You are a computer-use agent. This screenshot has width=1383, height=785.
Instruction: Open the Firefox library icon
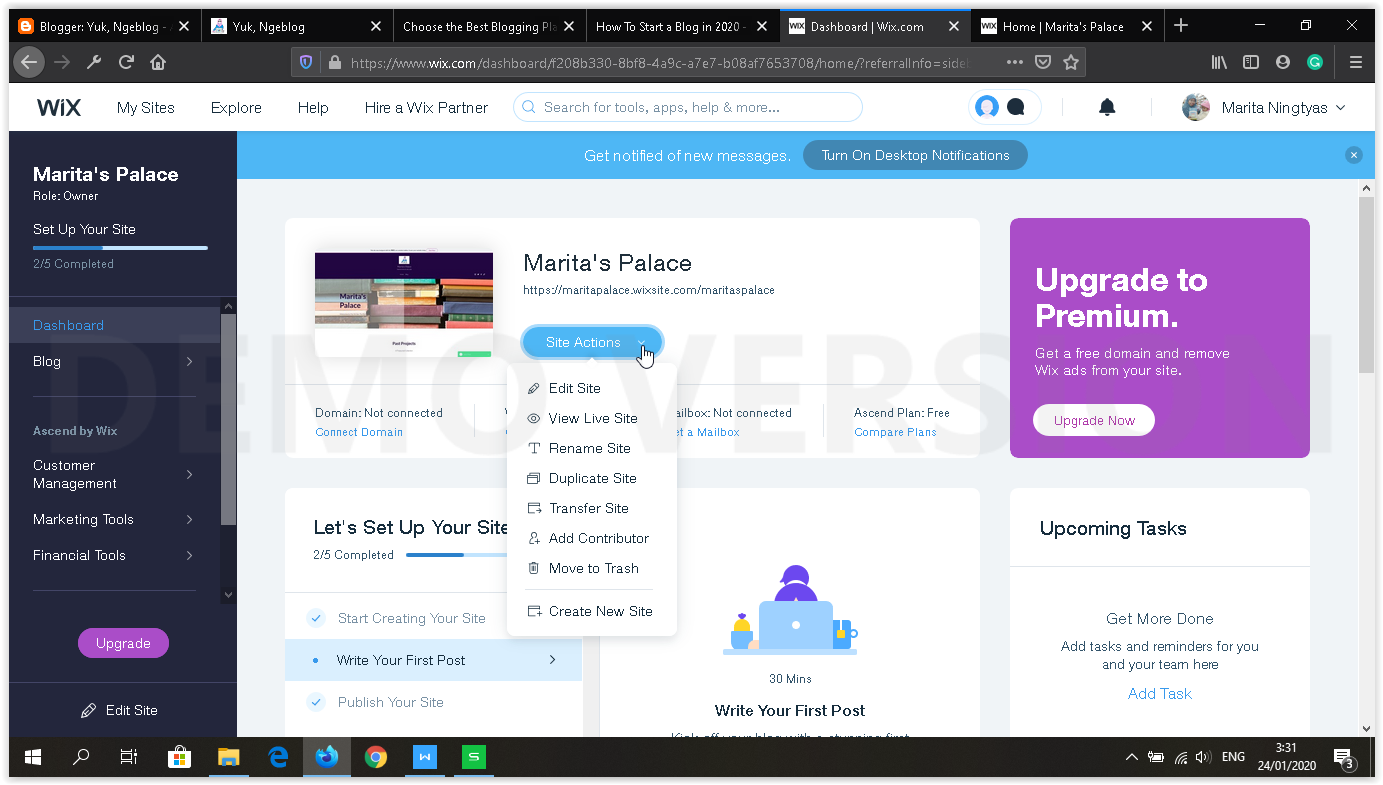pyautogui.click(x=1219, y=62)
